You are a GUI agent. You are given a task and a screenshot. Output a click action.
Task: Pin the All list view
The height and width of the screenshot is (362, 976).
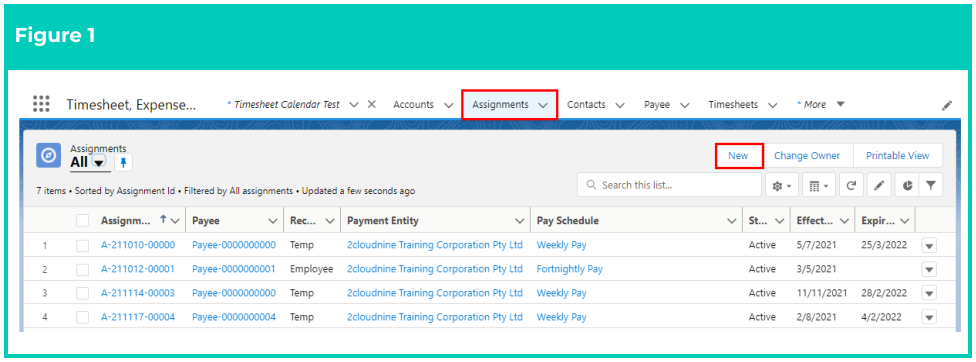123,162
